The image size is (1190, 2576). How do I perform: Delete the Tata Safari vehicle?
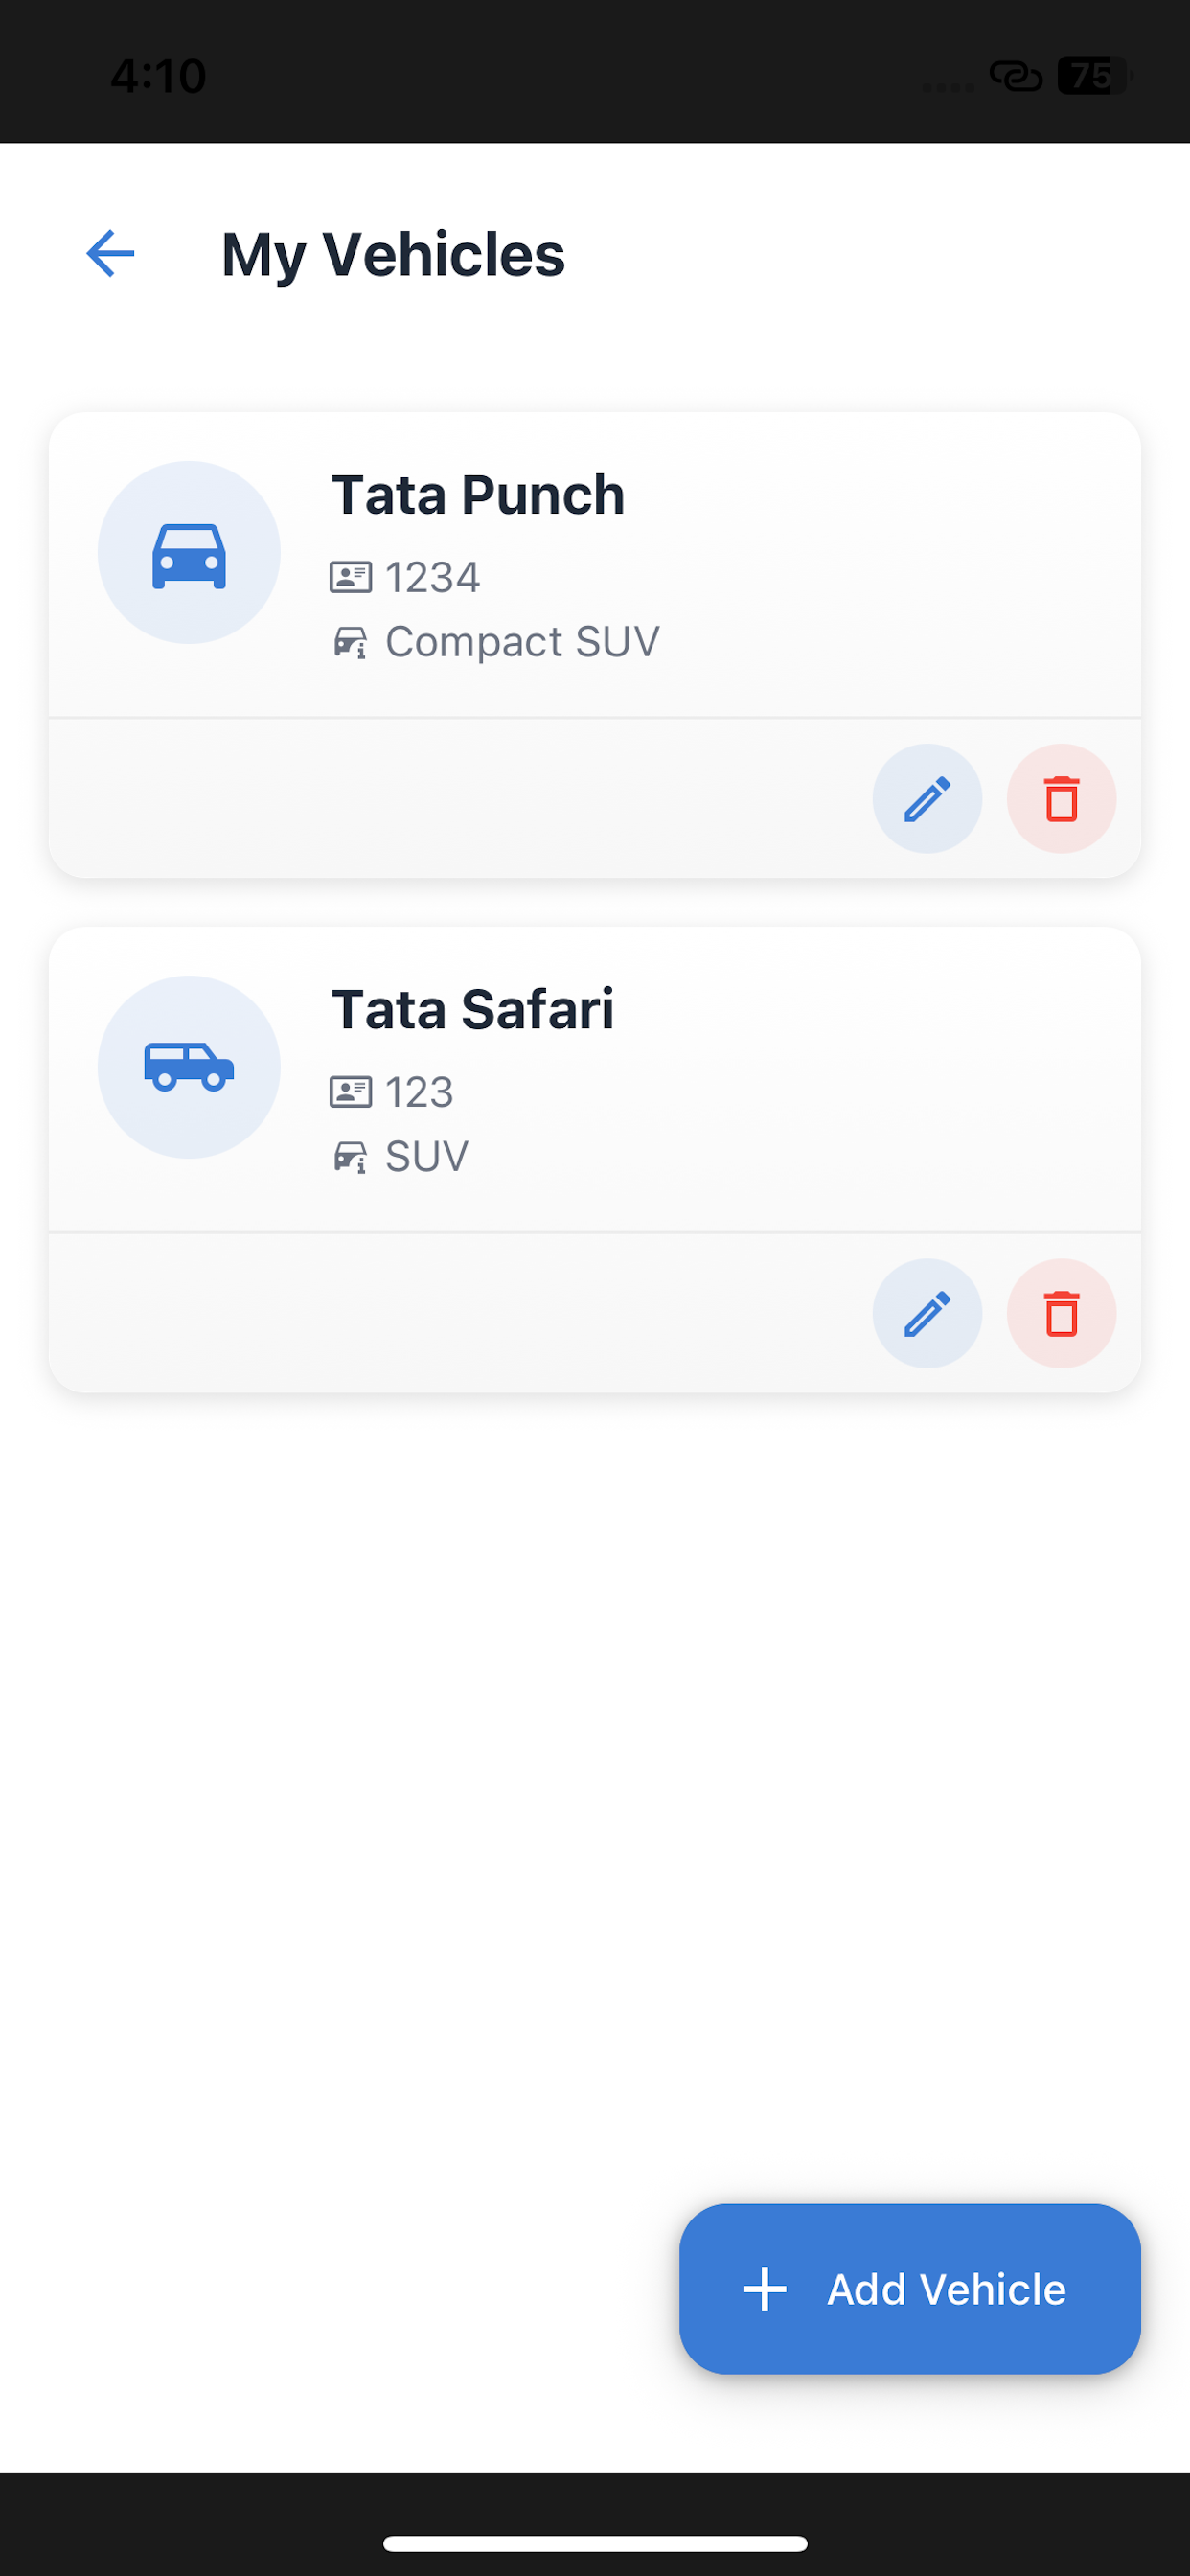click(1061, 1313)
